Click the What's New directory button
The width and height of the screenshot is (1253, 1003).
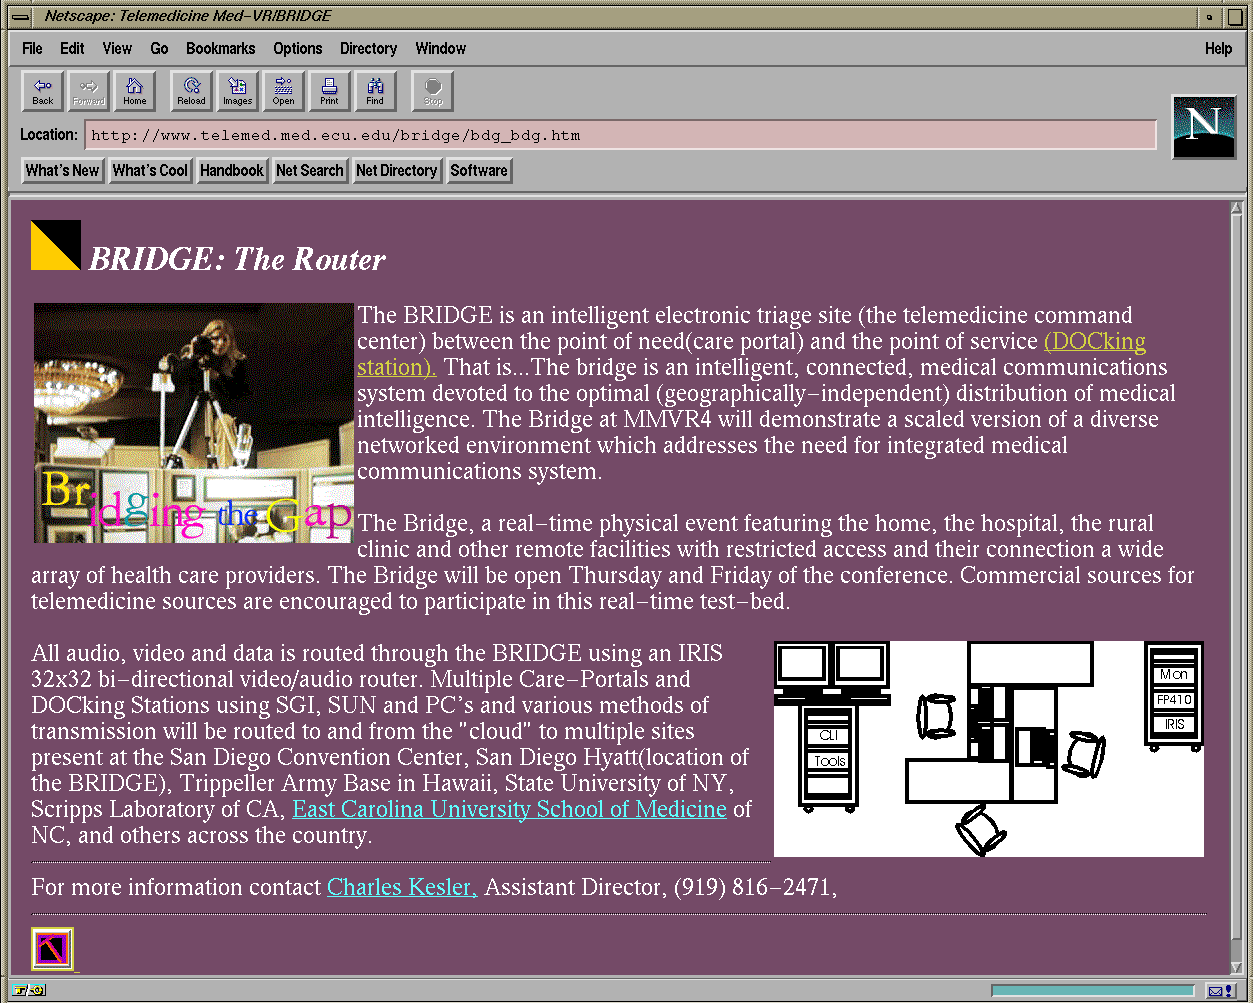click(x=62, y=170)
